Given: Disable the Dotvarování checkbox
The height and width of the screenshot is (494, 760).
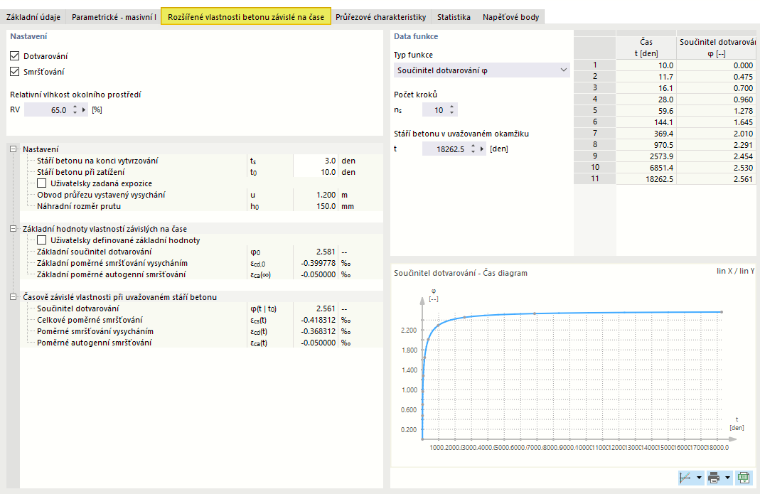Looking at the screenshot, I should click(15, 56).
